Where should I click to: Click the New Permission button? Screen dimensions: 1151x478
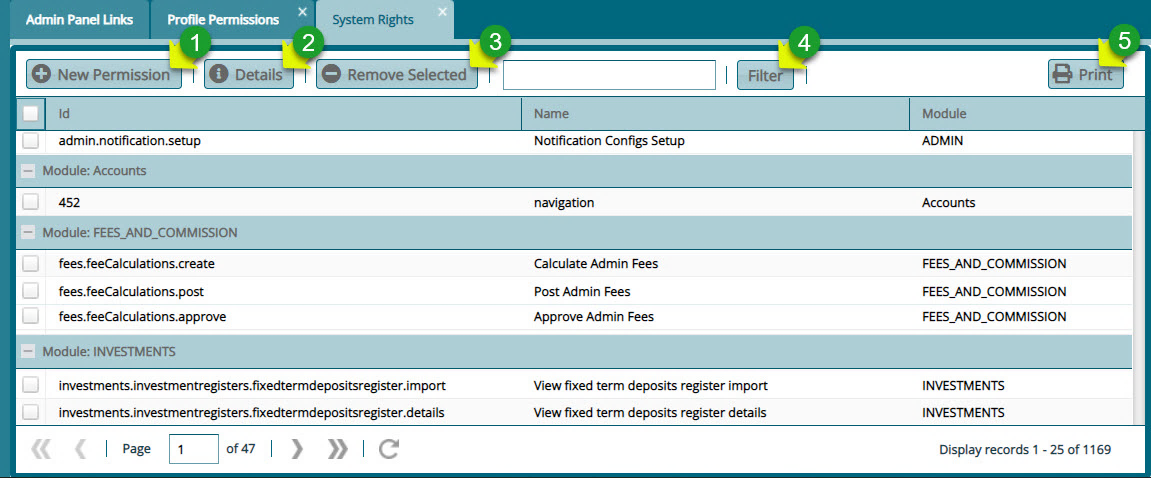click(x=104, y=74)
